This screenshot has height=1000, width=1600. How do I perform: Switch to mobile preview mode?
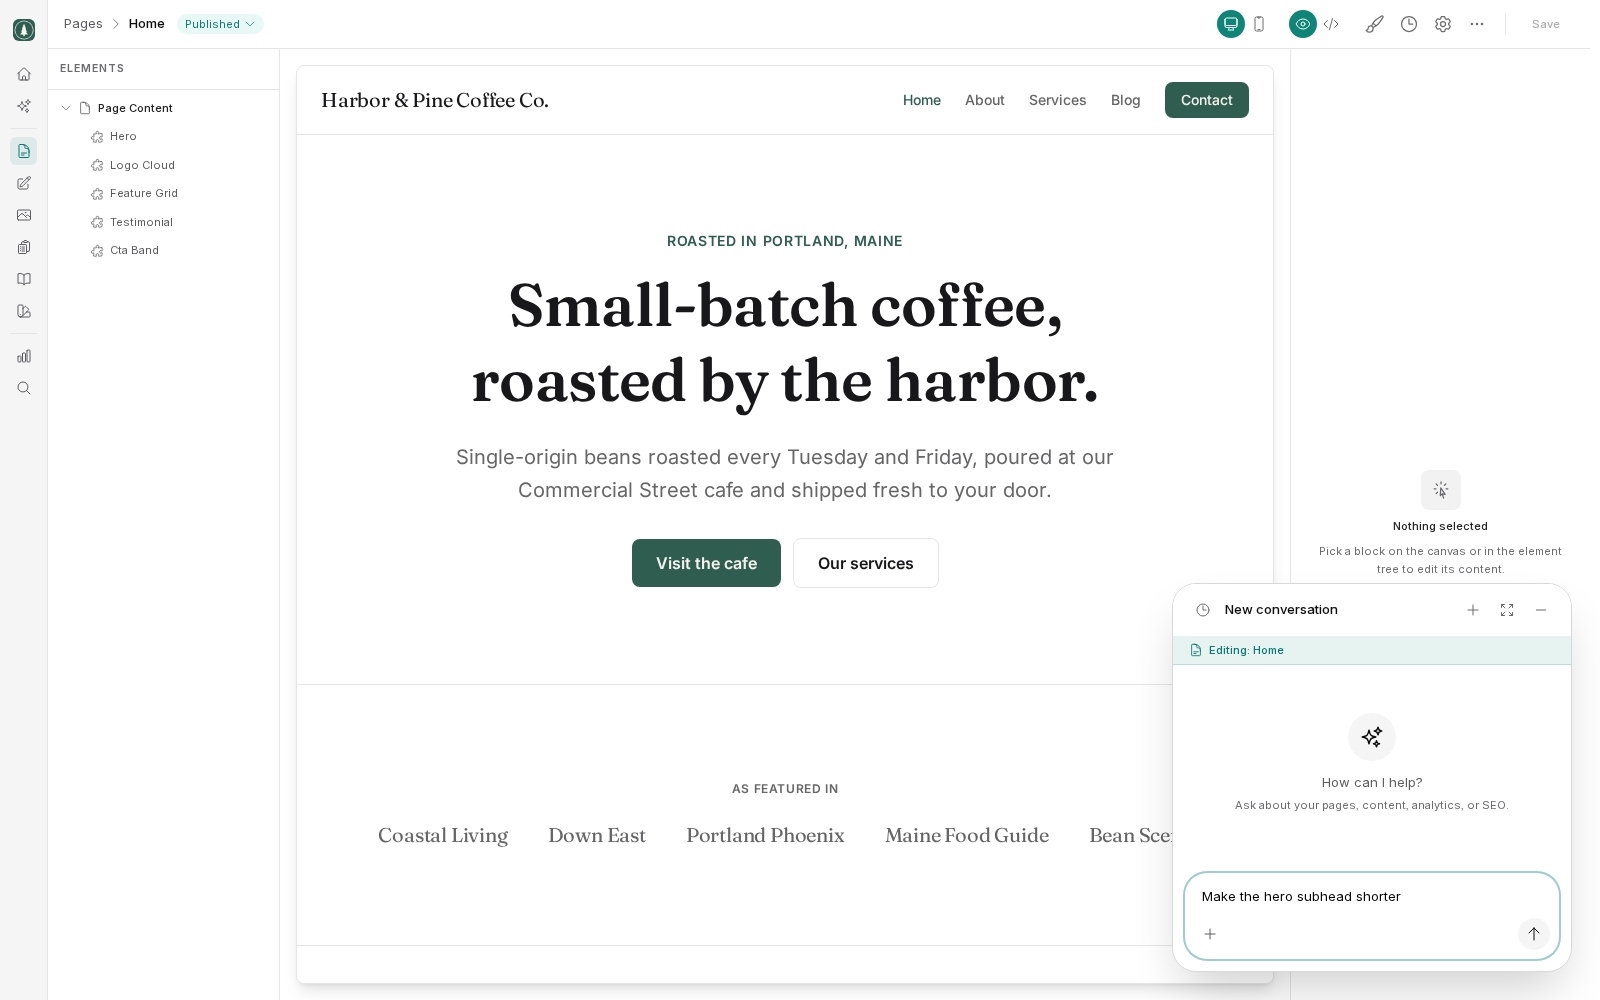pos(1259,24)
